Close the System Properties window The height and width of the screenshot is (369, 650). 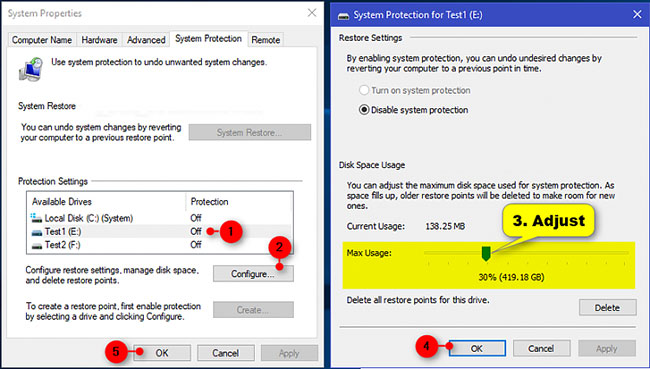(312, 13)
